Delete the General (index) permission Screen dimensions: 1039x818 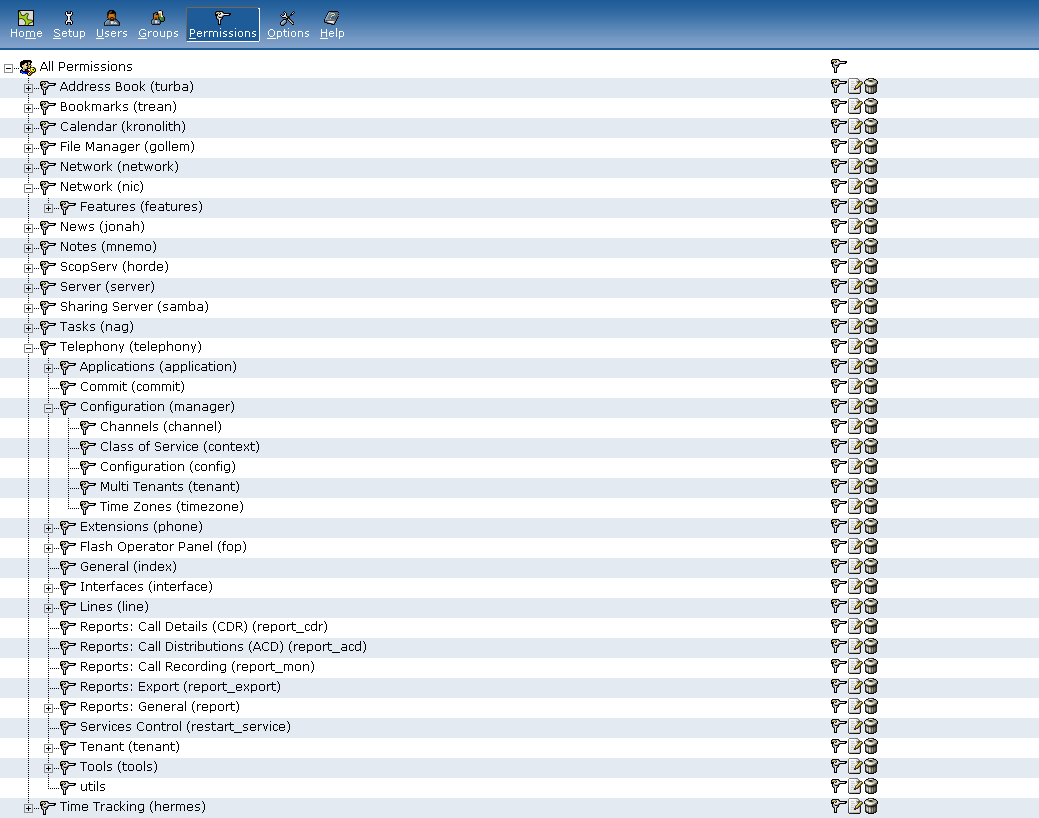point(871,566)
